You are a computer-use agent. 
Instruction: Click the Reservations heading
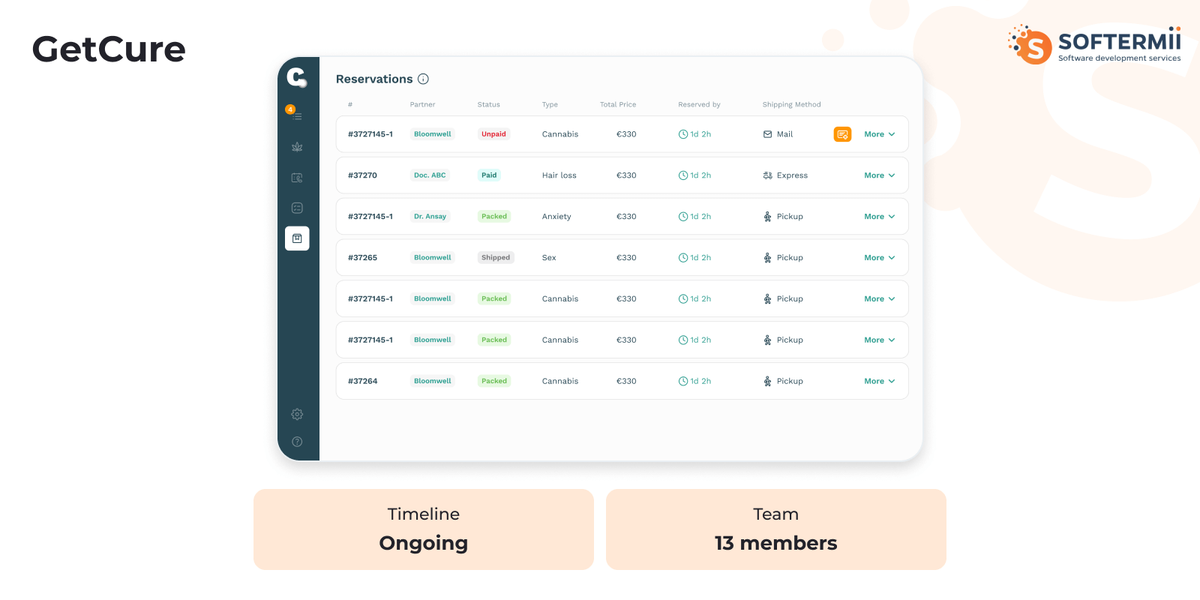click(x=374, y=79)
